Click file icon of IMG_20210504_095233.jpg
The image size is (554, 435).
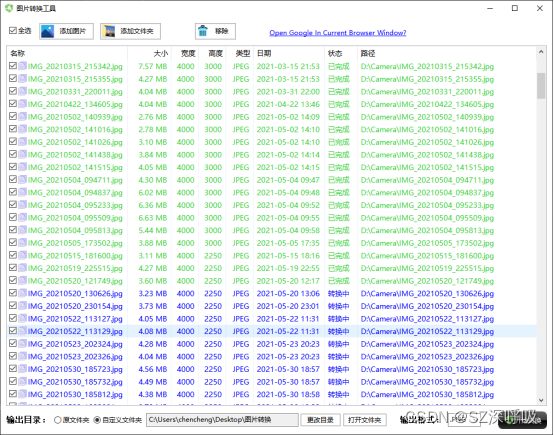23,205
